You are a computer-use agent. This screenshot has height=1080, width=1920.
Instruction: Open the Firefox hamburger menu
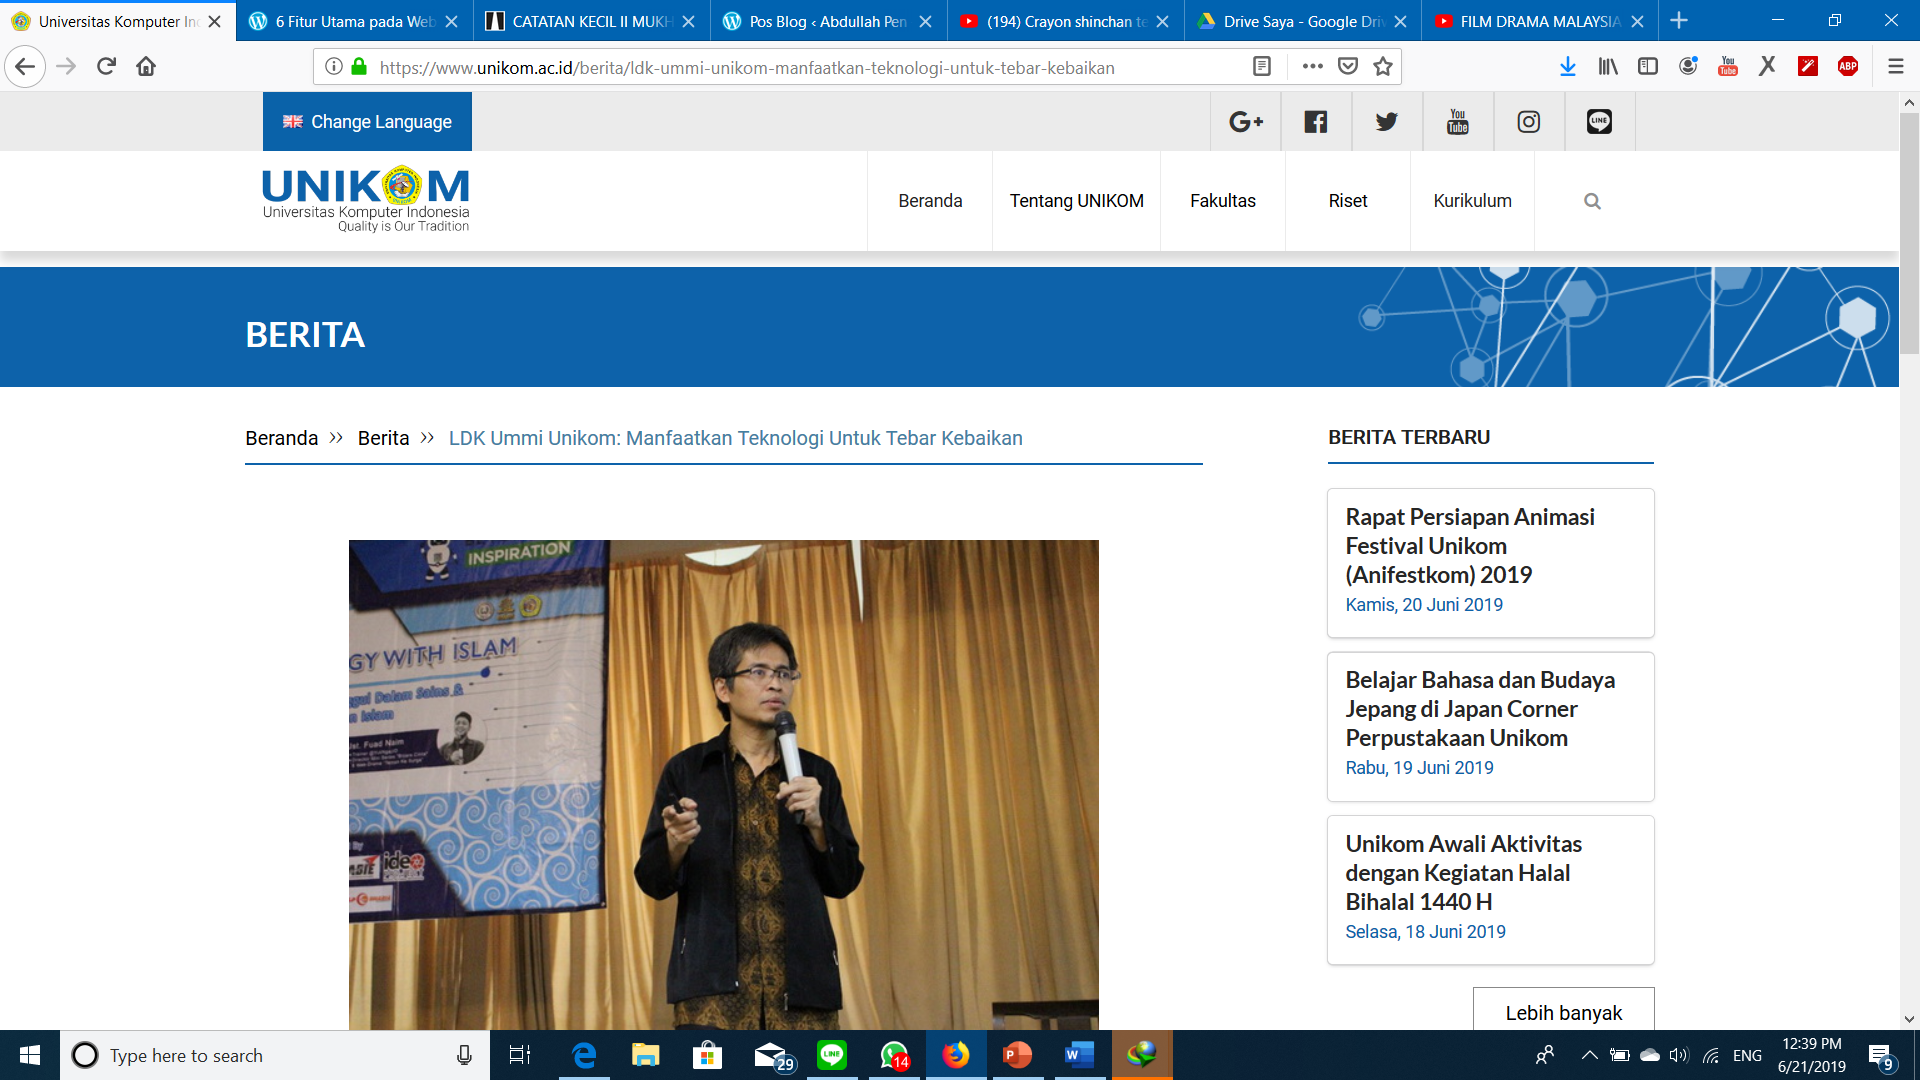click(x=1895, y=67)
